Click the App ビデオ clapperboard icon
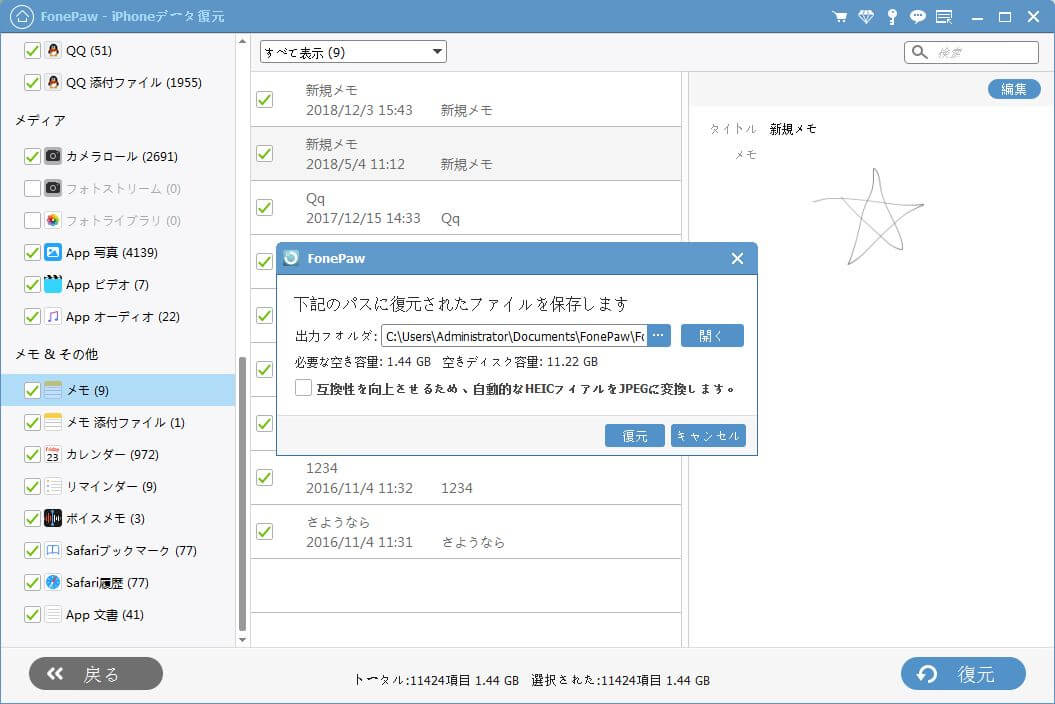Image resolution: width=1055 pixels, height=704 pixels. click(53, 284)
